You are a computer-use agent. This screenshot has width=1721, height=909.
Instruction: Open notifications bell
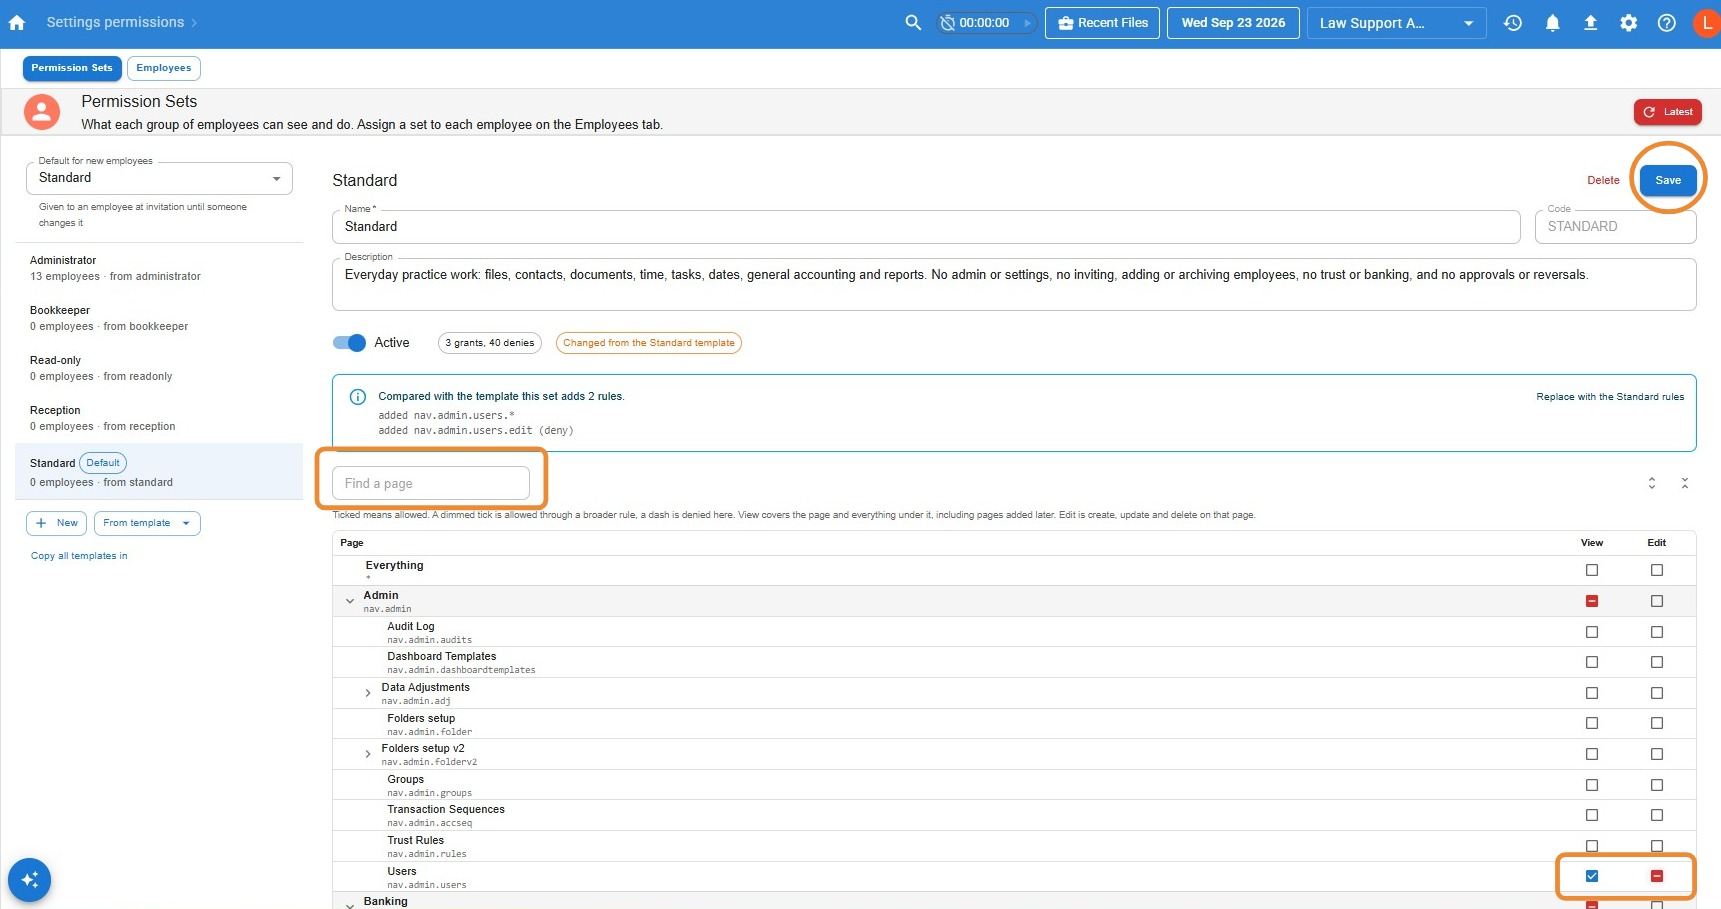1552,22
